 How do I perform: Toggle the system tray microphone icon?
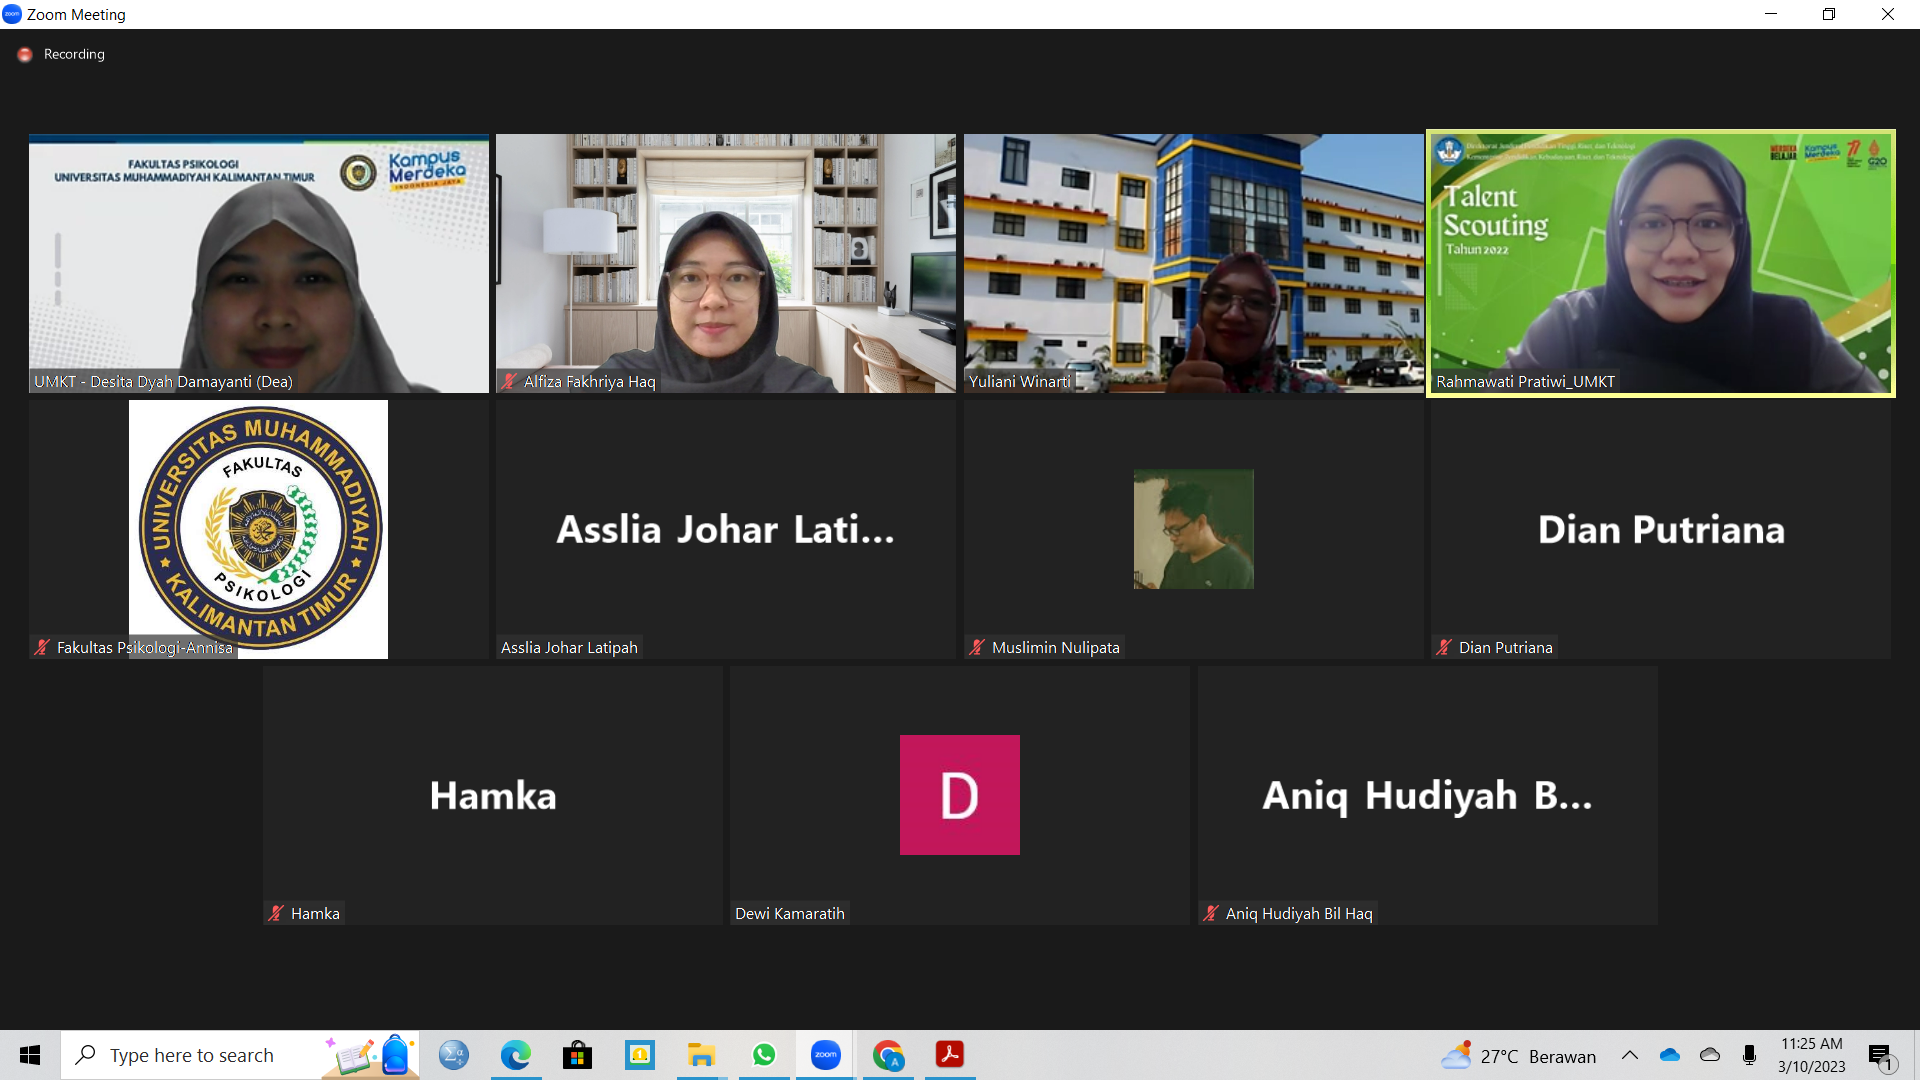[x=1749, y=1055]
